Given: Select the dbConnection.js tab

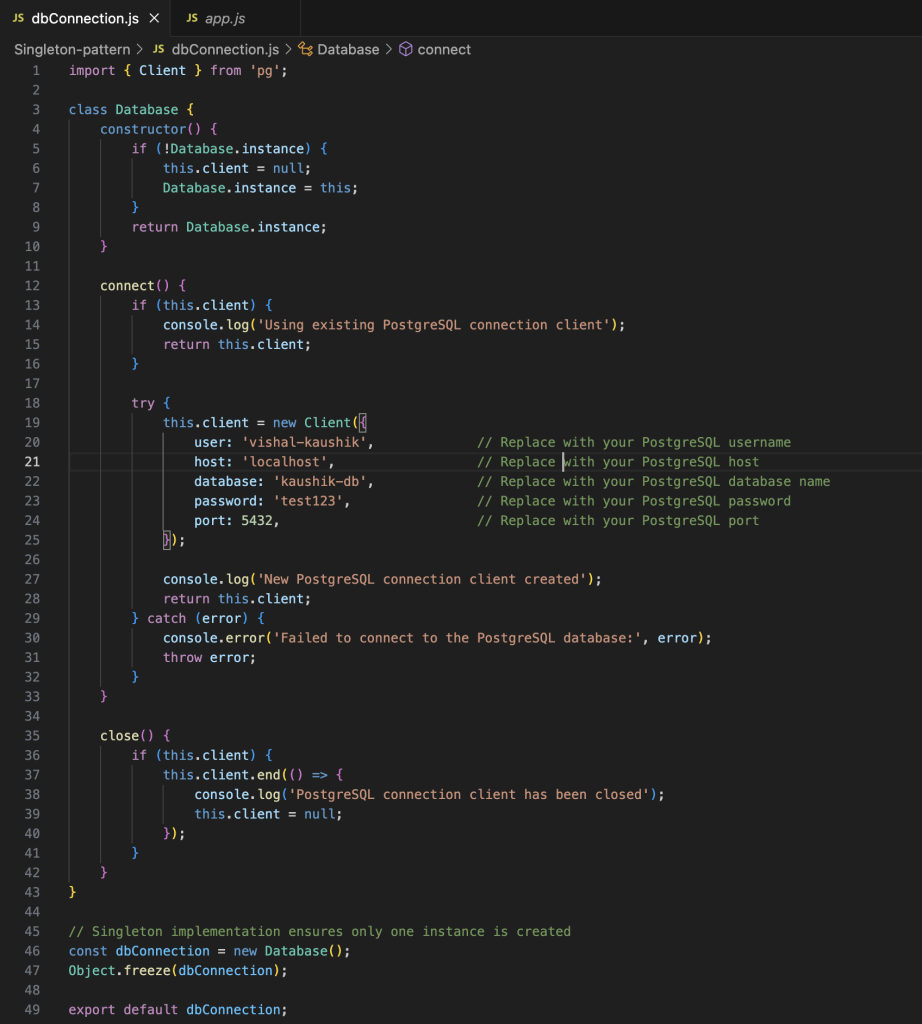Looking at the screenshot, I should coord(85,18).
